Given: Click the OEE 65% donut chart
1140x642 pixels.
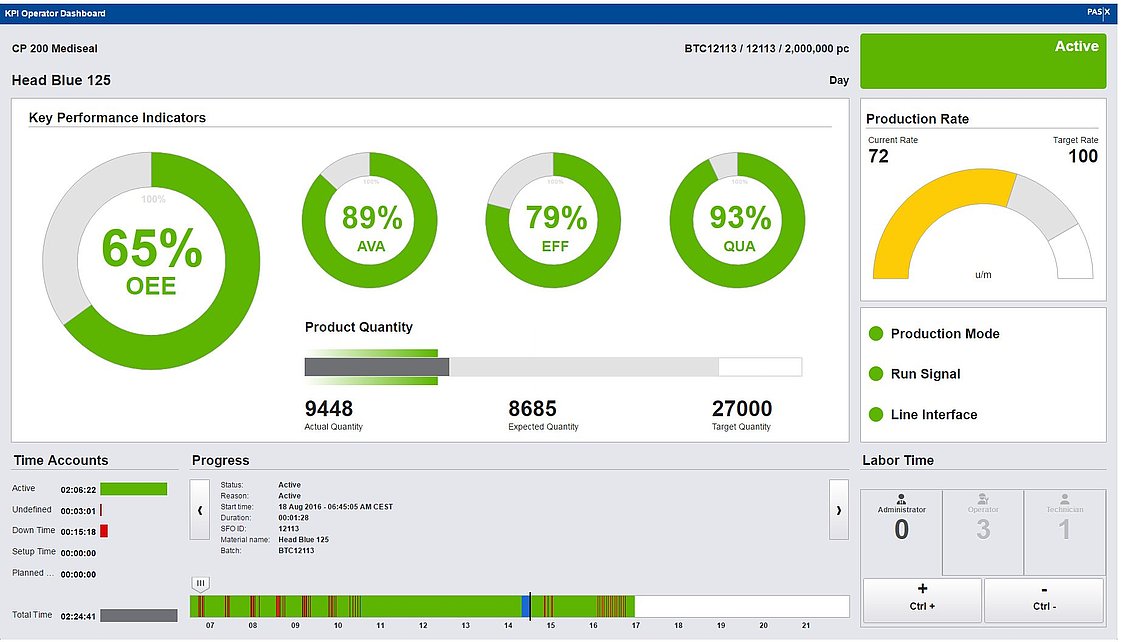Looking at the screenshot, I should 151,260.
